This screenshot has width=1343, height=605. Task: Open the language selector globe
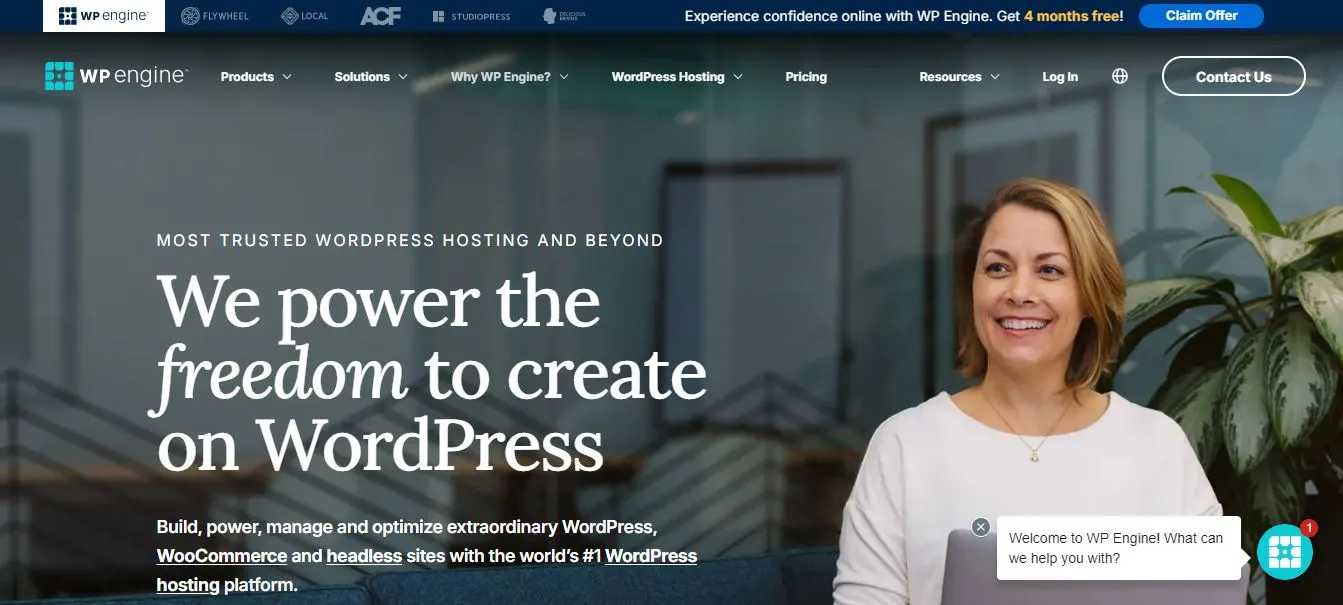tap(1120, 75)
